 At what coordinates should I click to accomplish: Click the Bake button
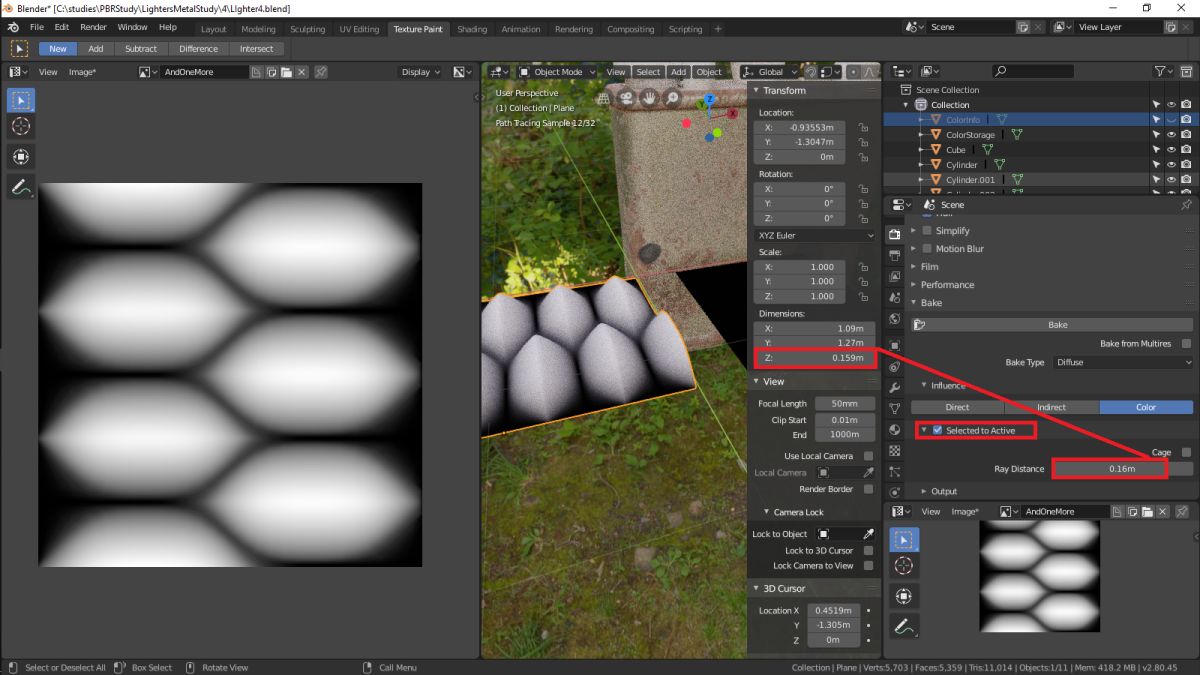coord(1052,325)
